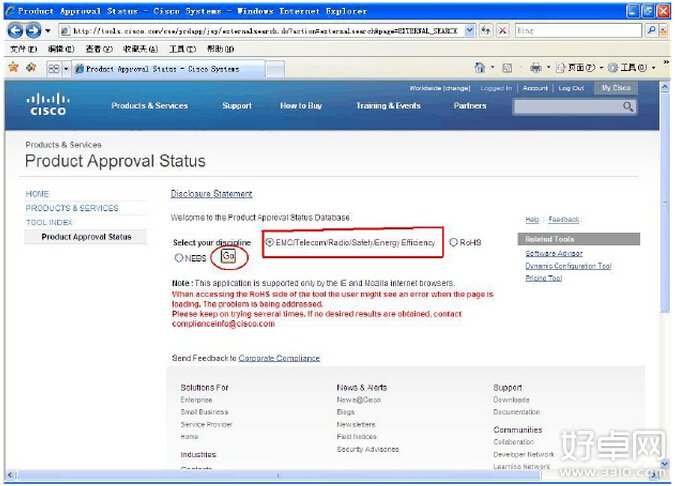Click the Add to Favorites icon
Screen dimensions: 675x486
click(31, 68)
